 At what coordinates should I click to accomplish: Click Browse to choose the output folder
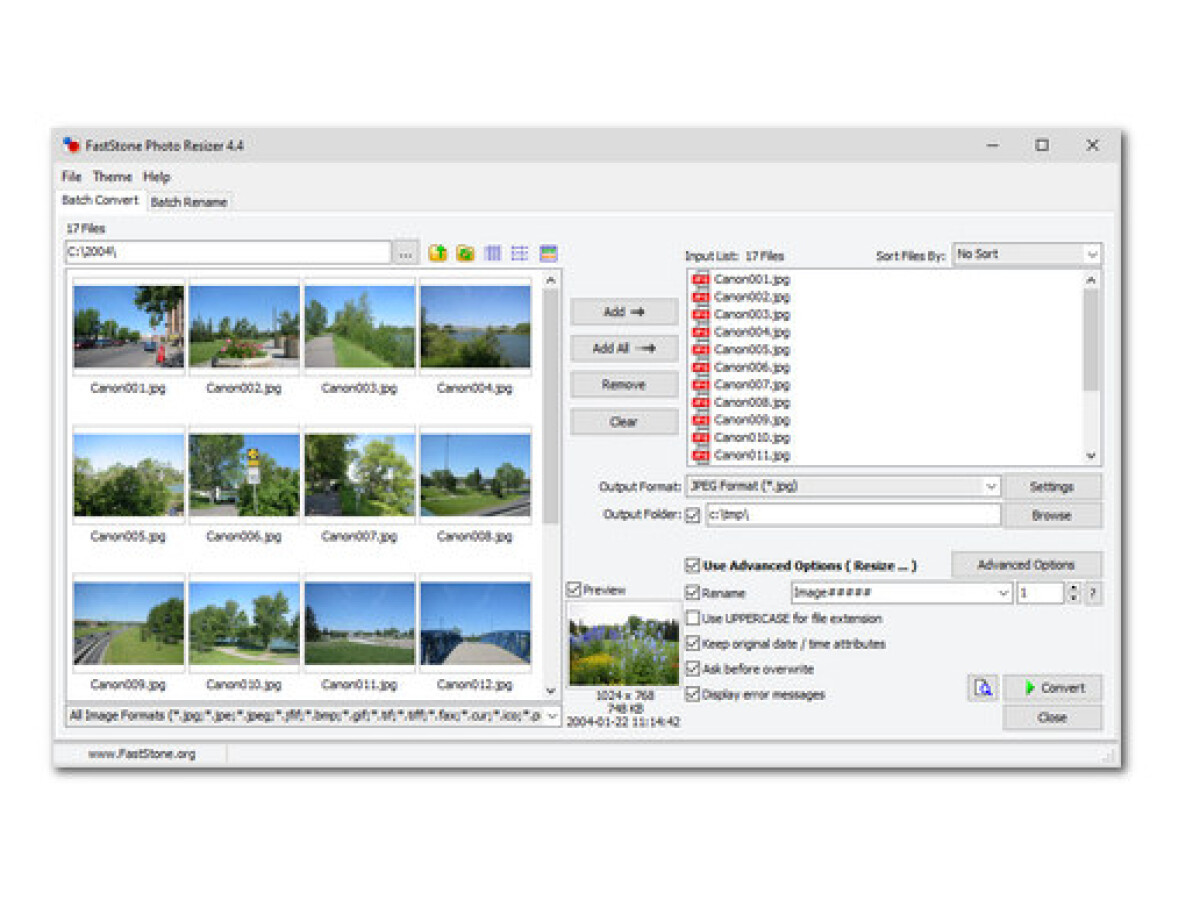pos(1052,516)
